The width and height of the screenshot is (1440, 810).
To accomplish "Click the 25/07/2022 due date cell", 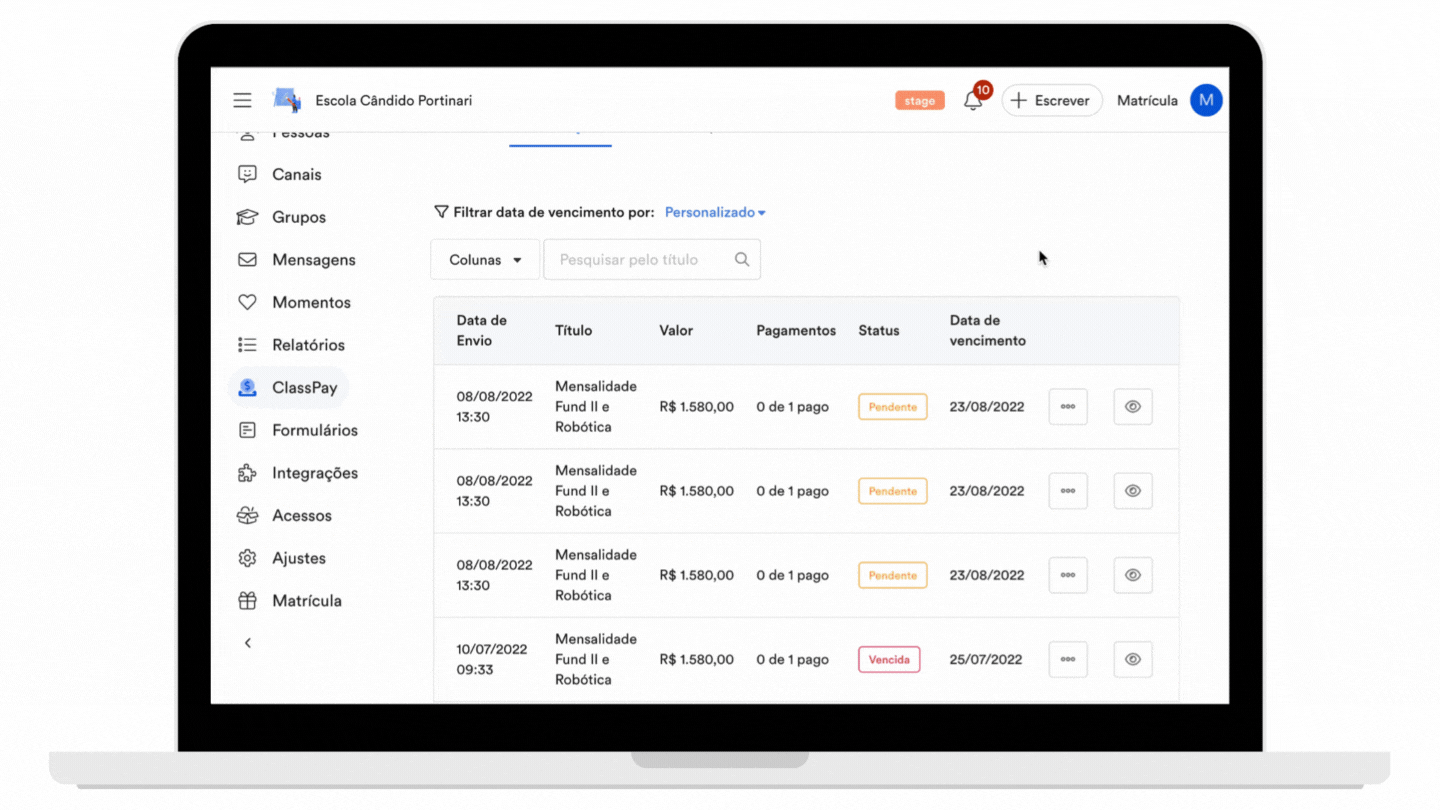I will 986,659.
